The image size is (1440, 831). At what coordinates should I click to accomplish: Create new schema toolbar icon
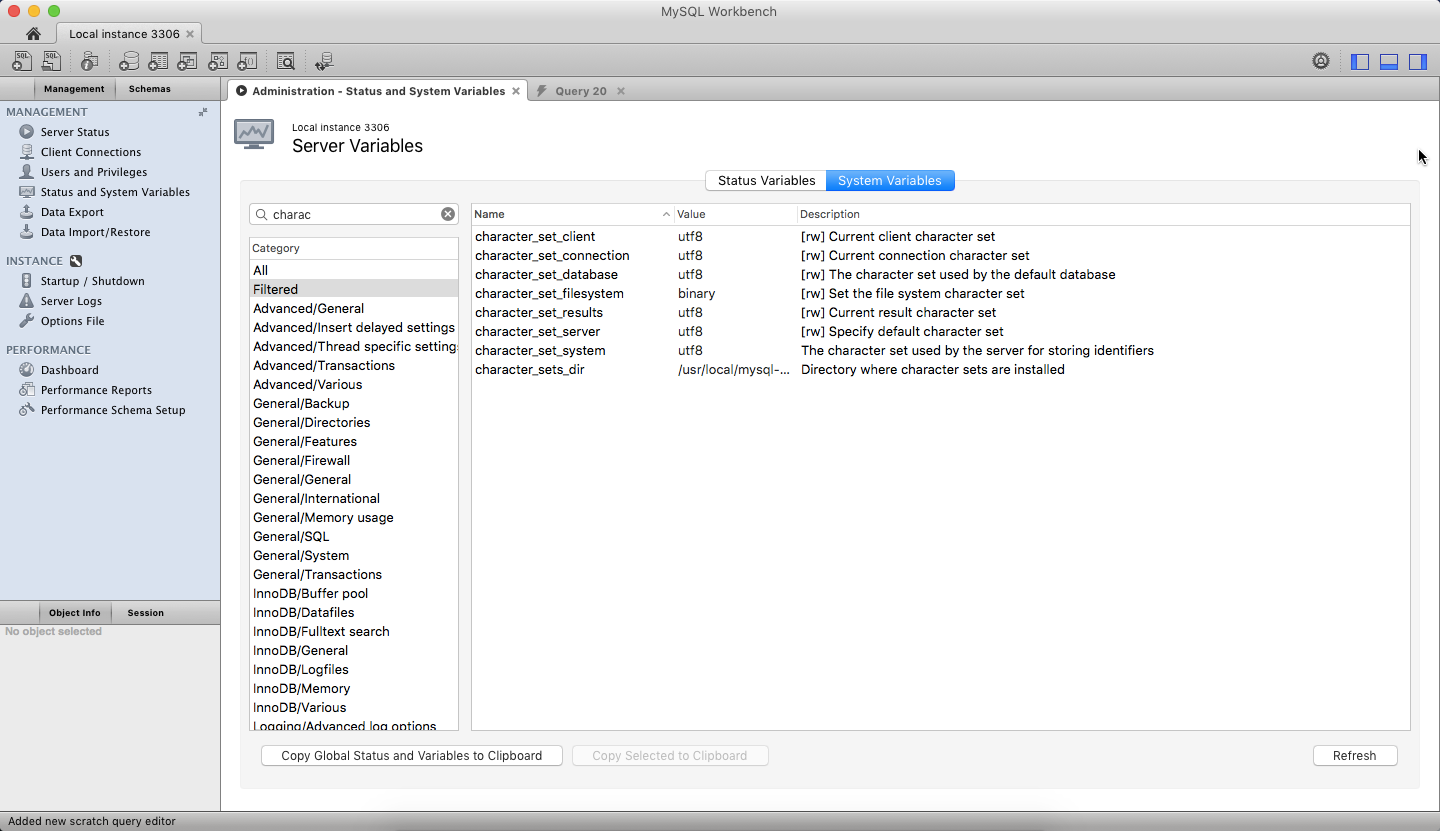click(129, 61)
